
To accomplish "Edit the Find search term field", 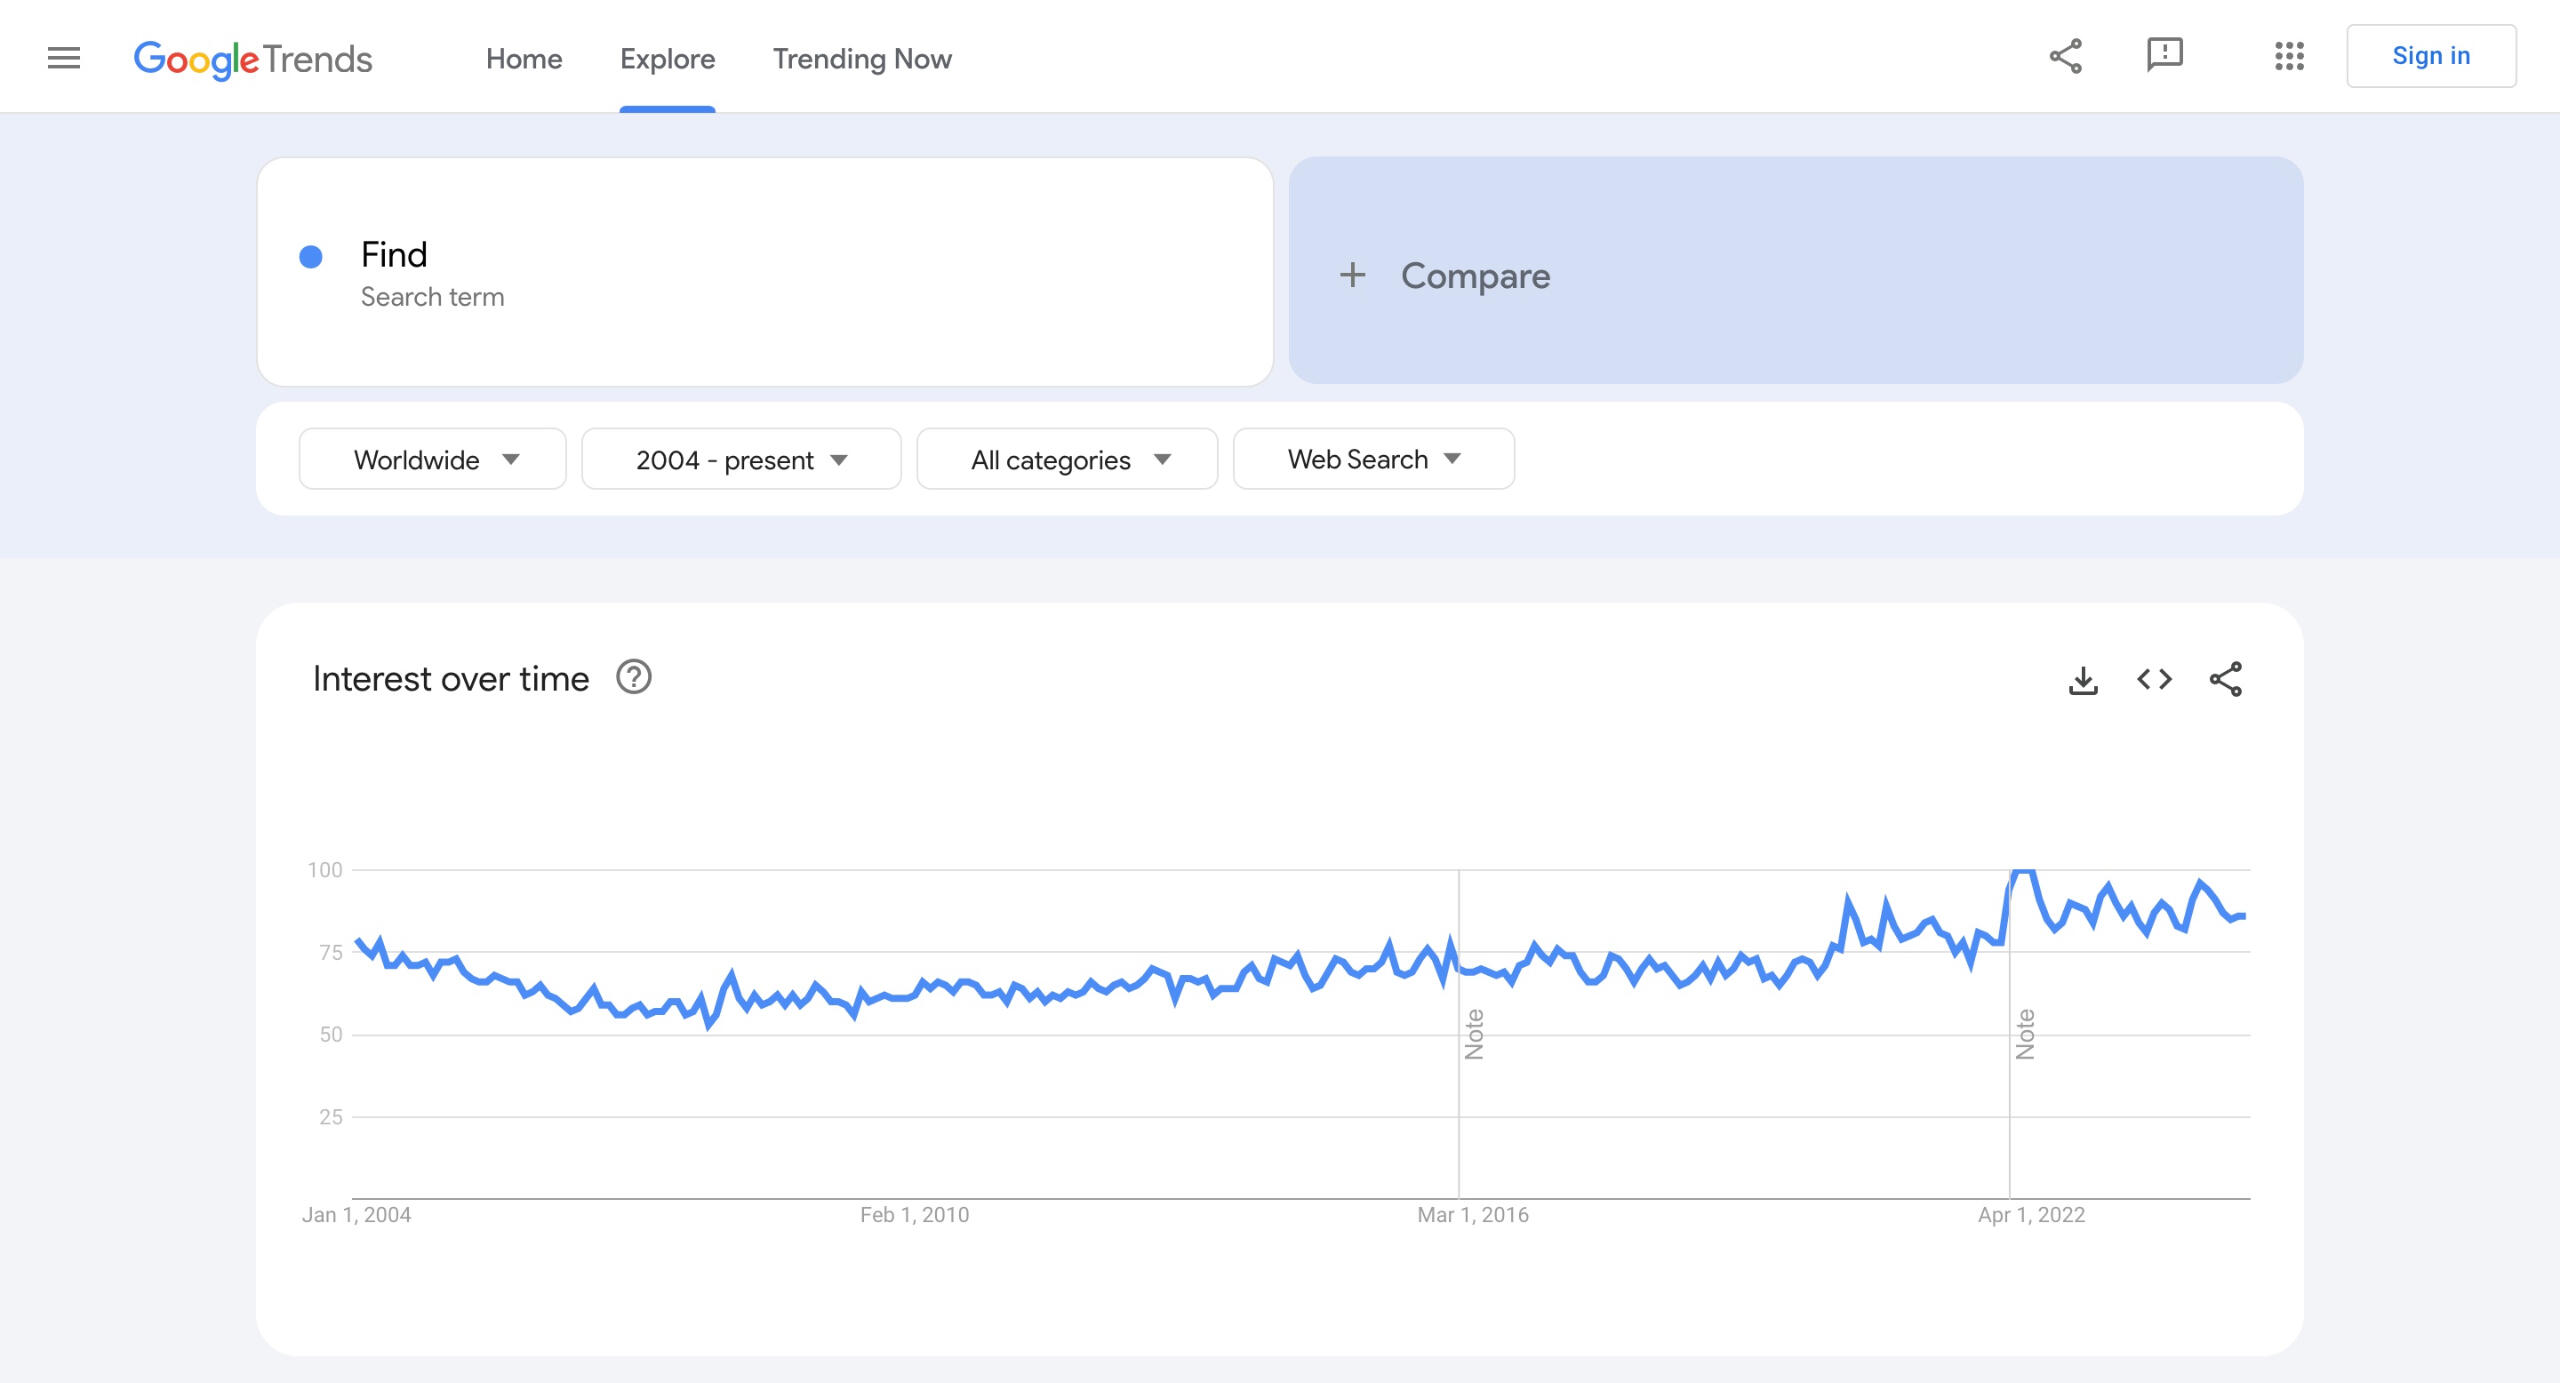I will click(x=765, y=272).
